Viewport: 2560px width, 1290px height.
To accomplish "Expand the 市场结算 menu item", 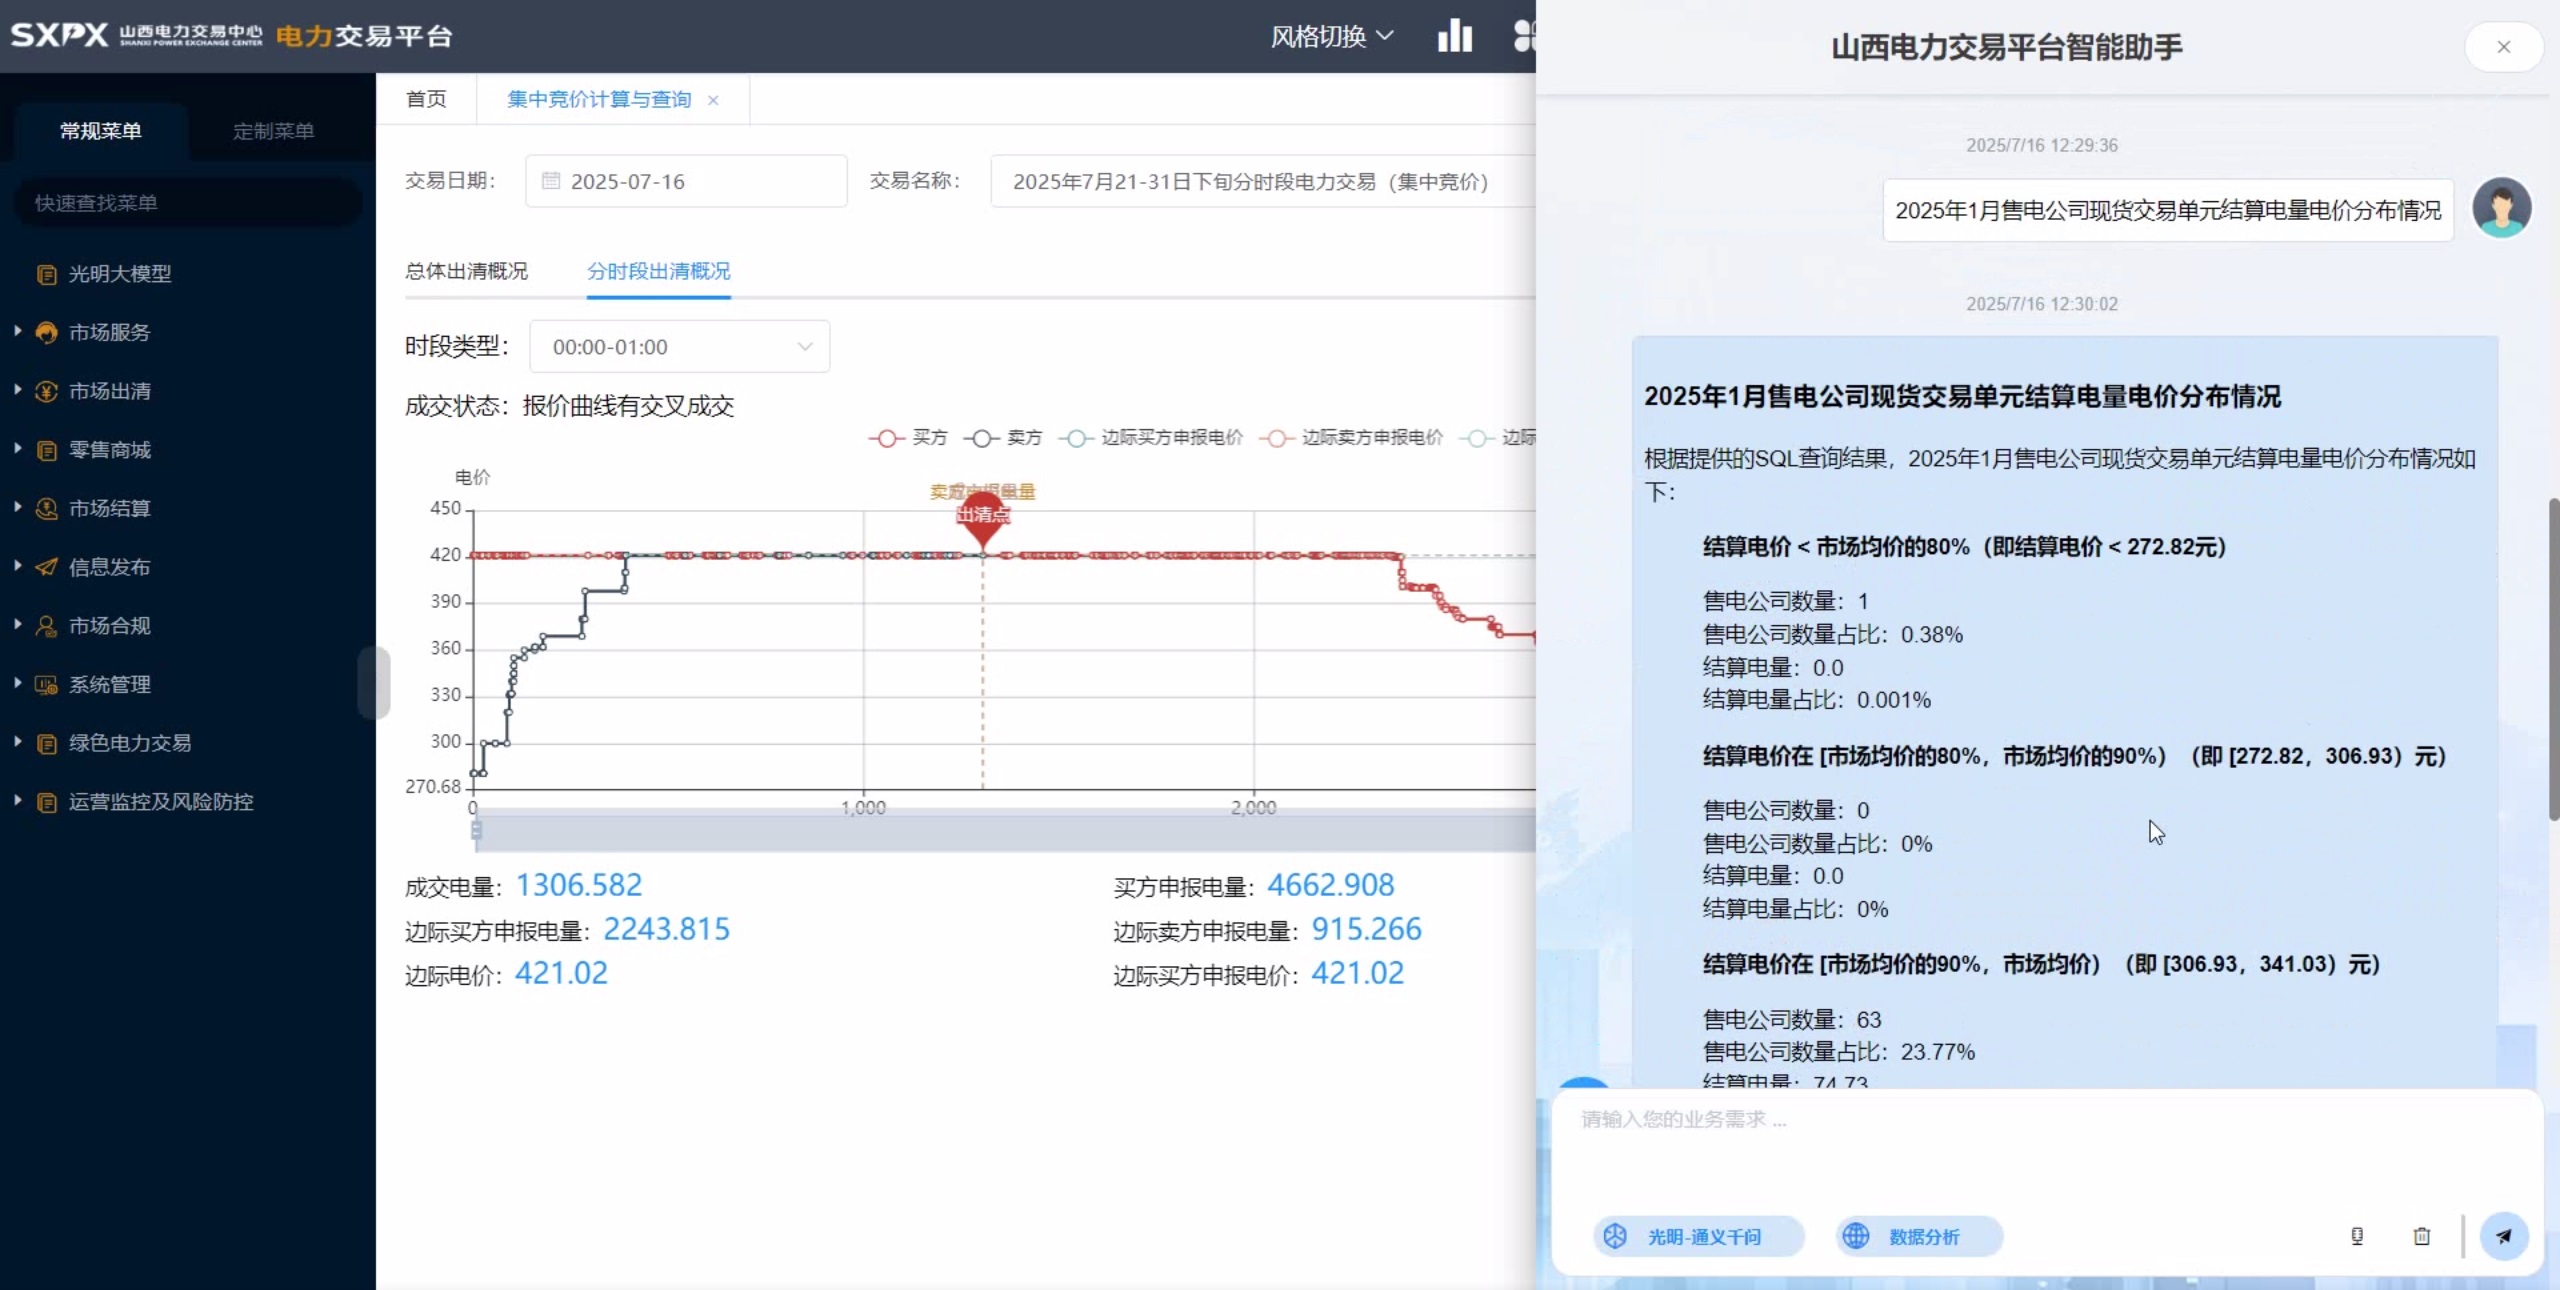I will click(x=108, y=508).
